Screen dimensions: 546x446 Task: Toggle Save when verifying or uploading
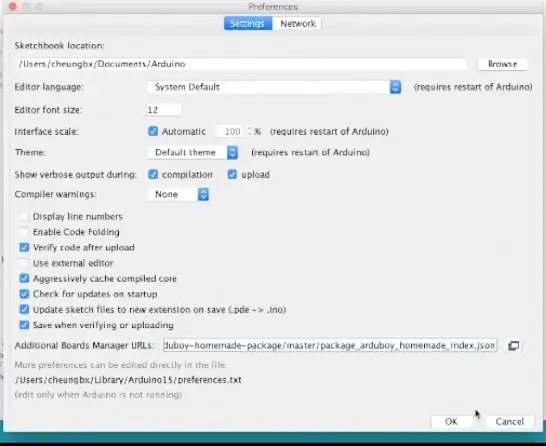tap(24, 325)
